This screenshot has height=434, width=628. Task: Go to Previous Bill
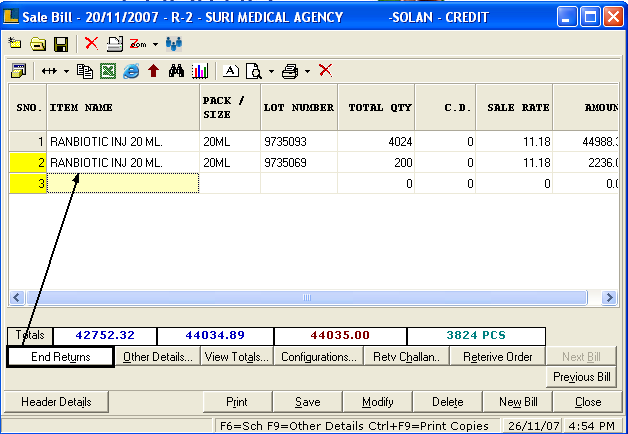point(582,377)
